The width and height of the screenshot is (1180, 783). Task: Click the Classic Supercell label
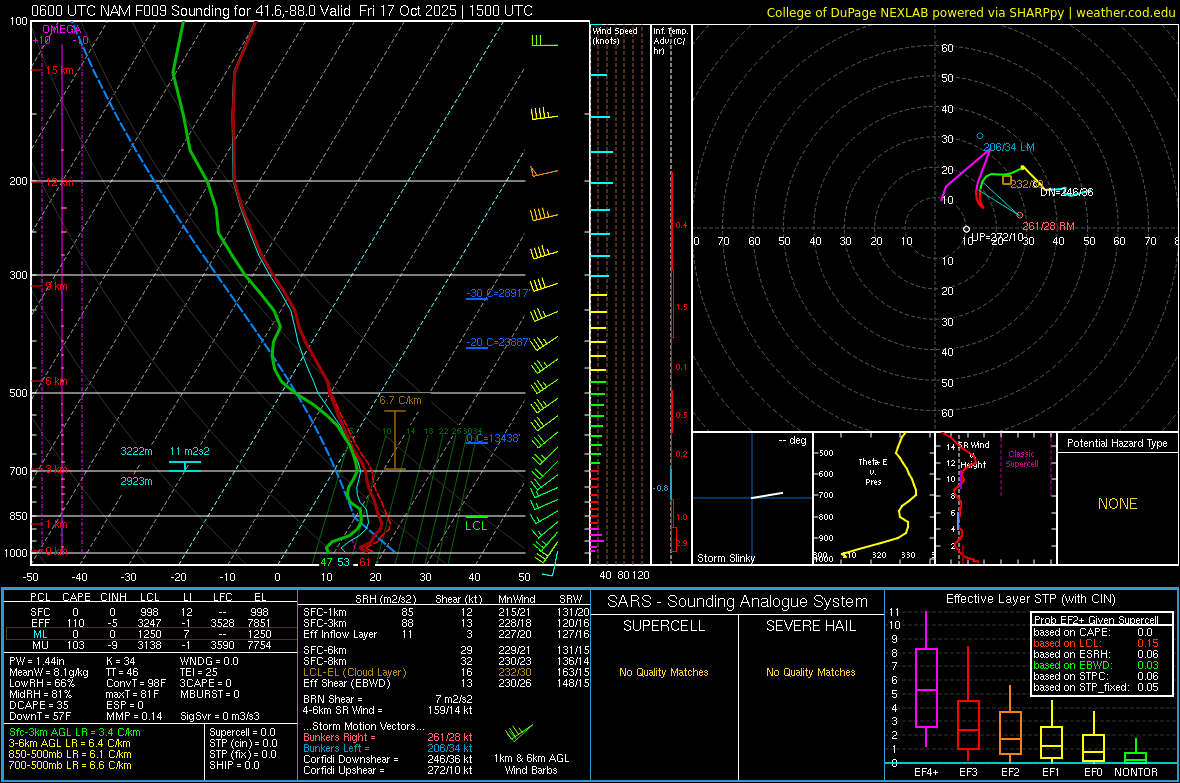[1021, 459]
